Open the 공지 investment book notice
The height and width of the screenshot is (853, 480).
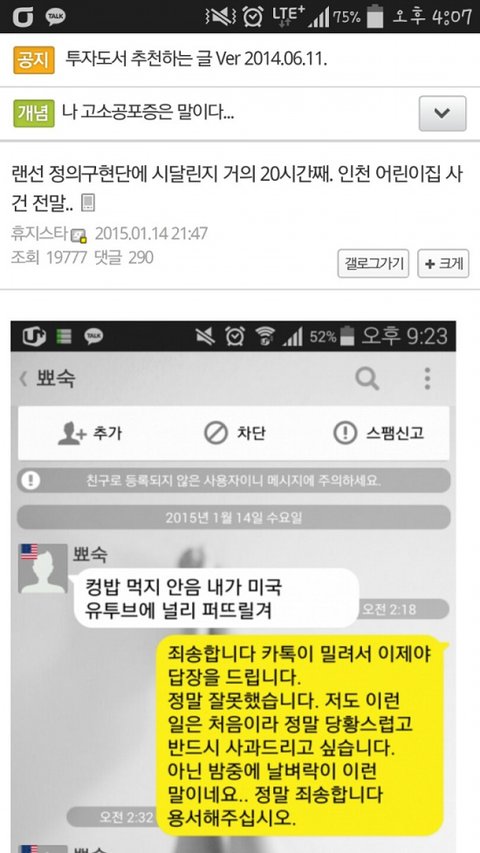click(196, 59)
